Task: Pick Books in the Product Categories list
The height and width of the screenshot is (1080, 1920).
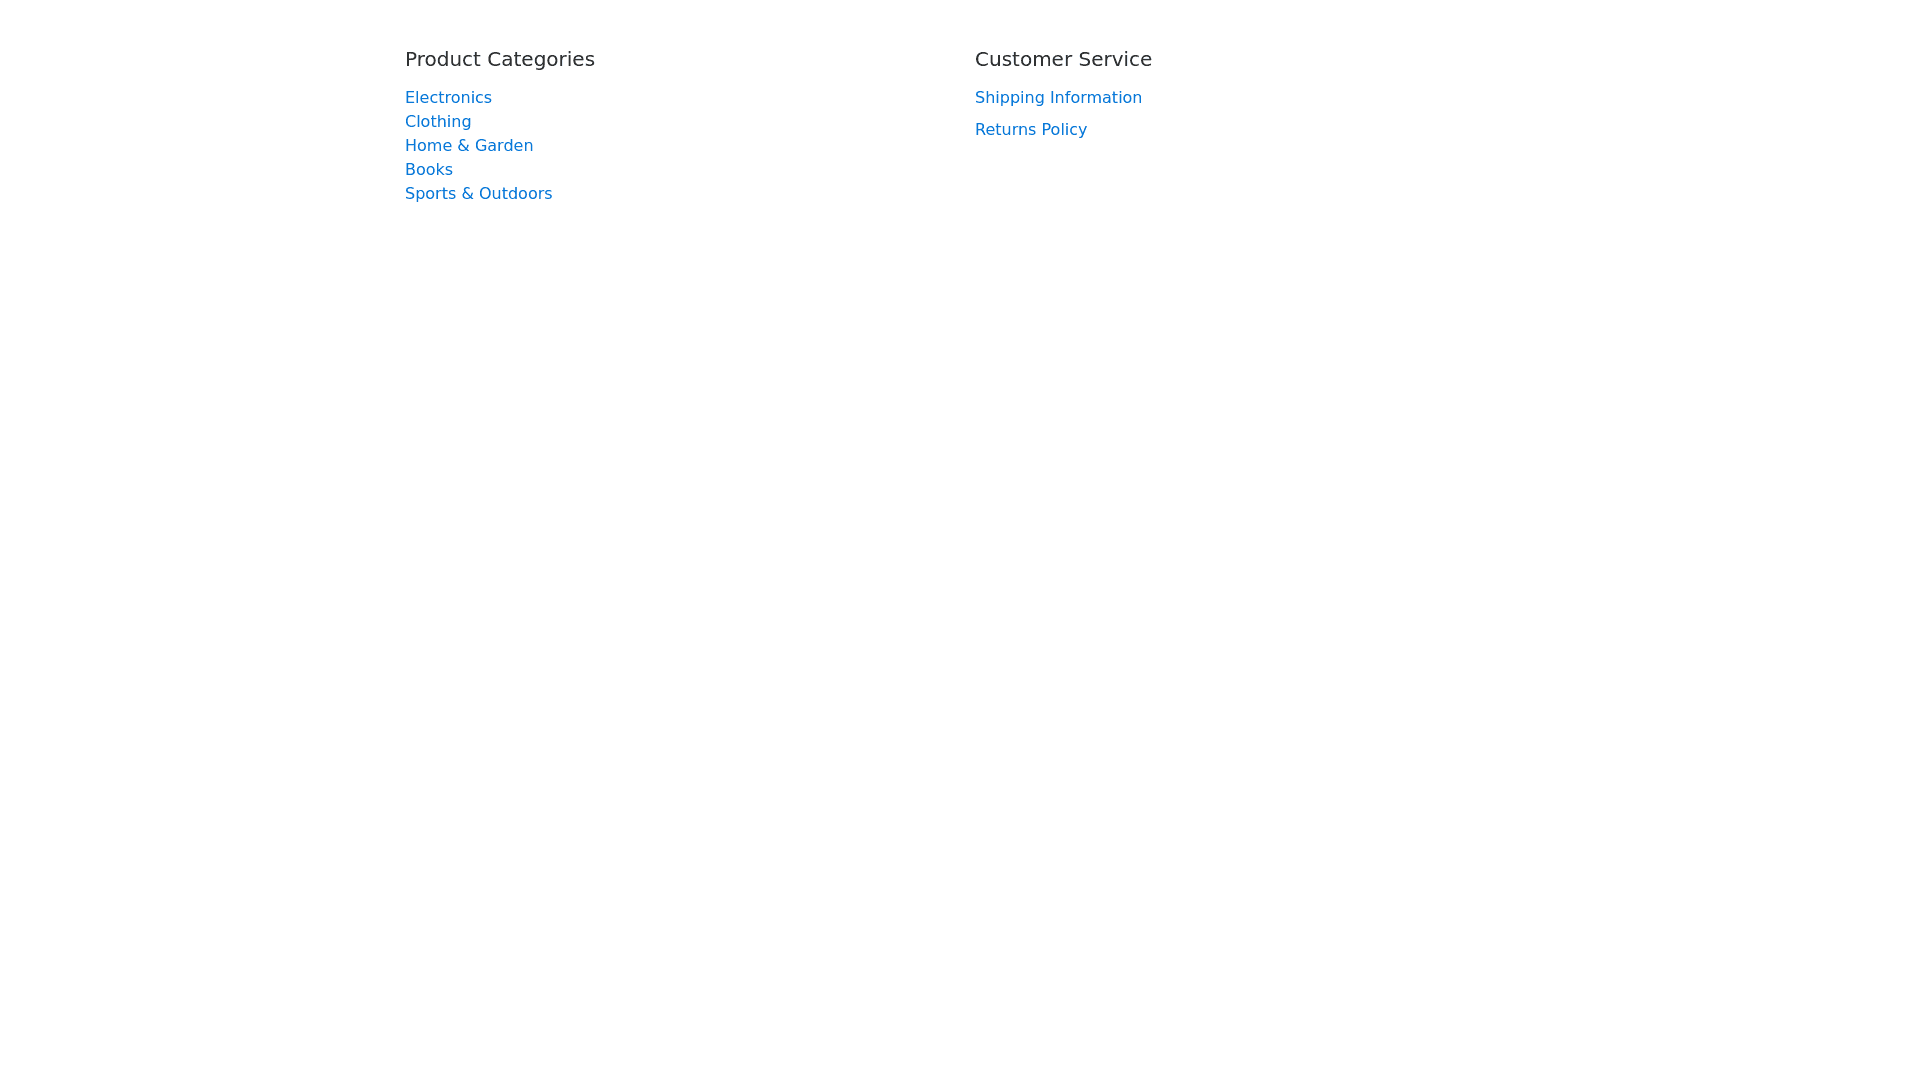Action: tap(429, 169)
